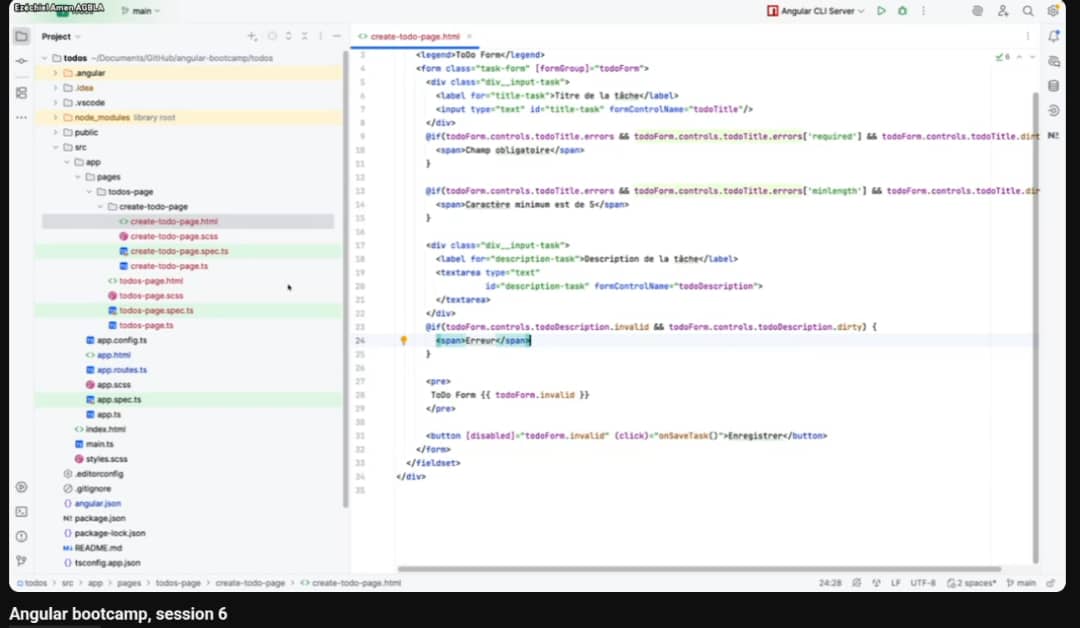Open Project panel options kebab menu

320,36
